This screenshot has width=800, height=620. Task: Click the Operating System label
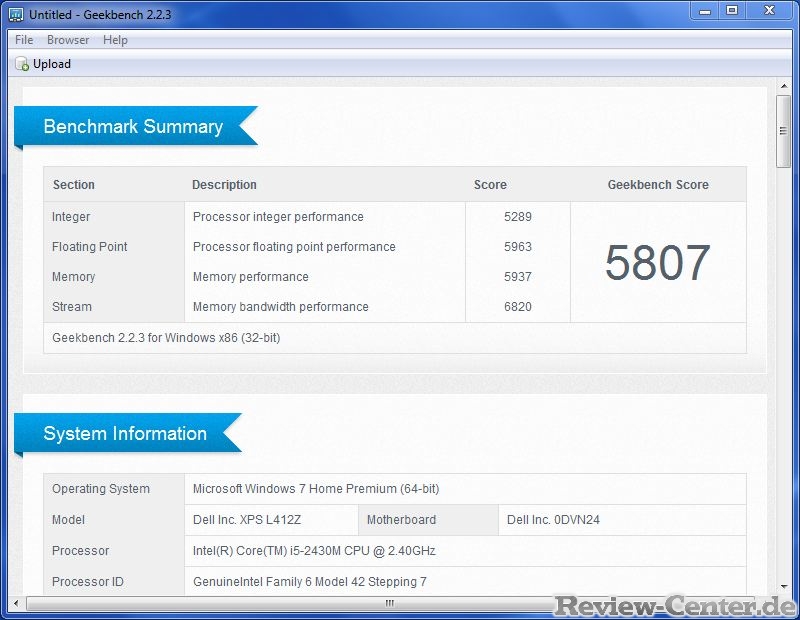coord(101,489)
